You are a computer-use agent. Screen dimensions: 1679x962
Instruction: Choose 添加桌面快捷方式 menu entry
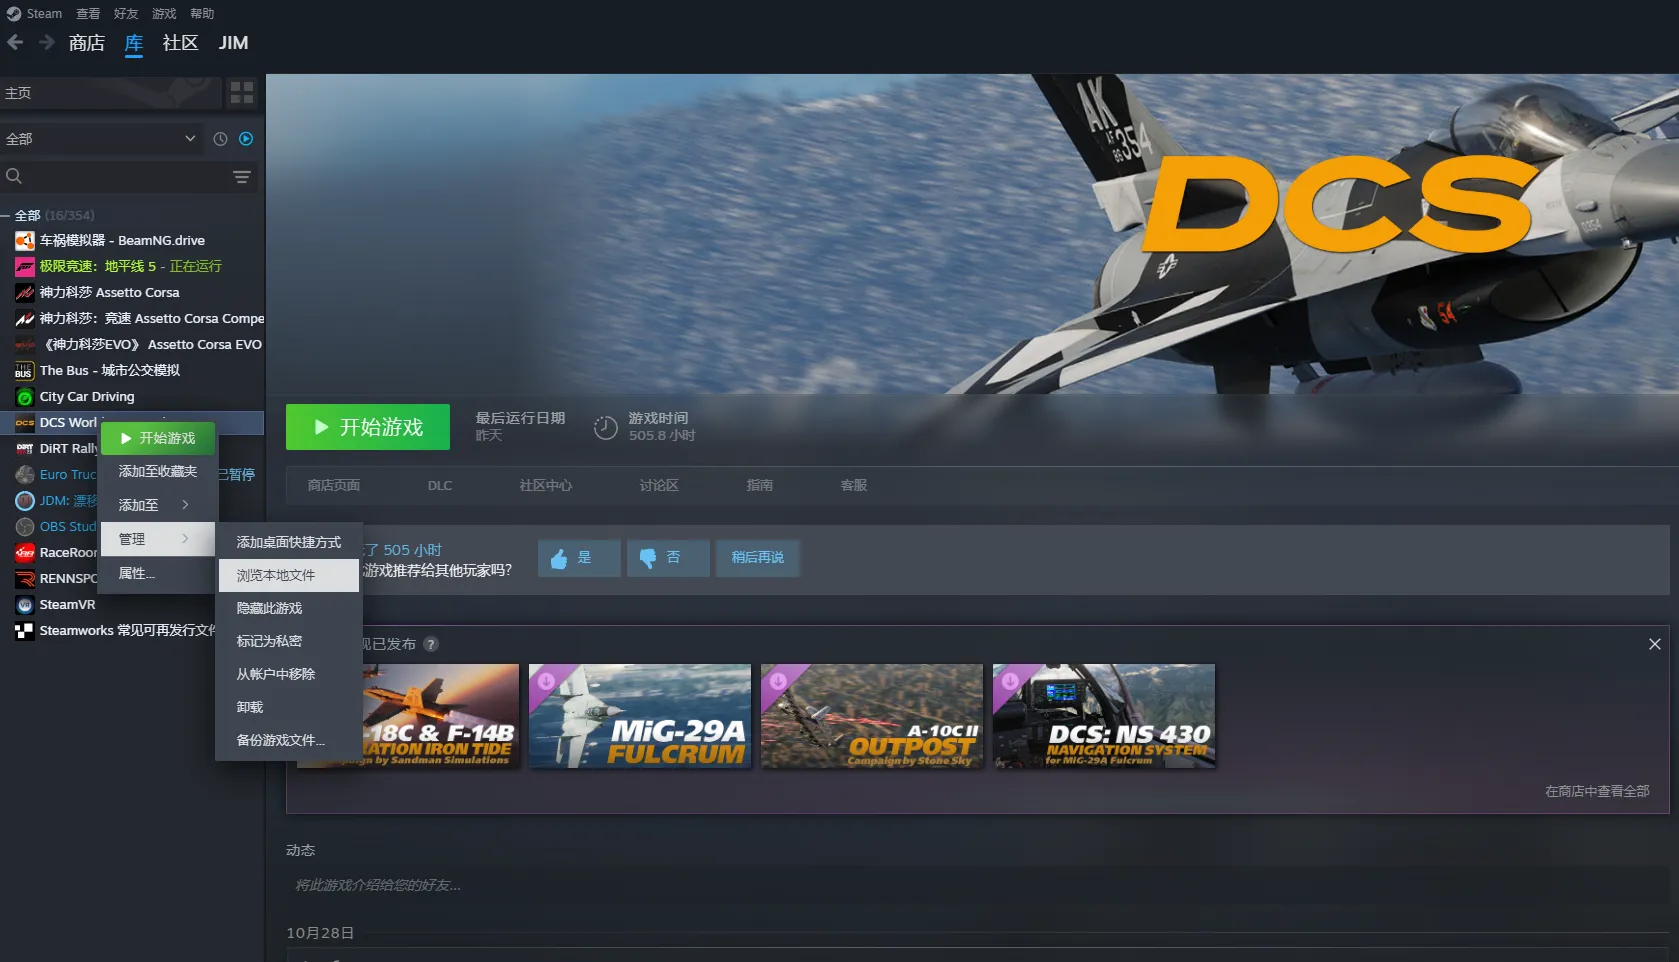289,542
